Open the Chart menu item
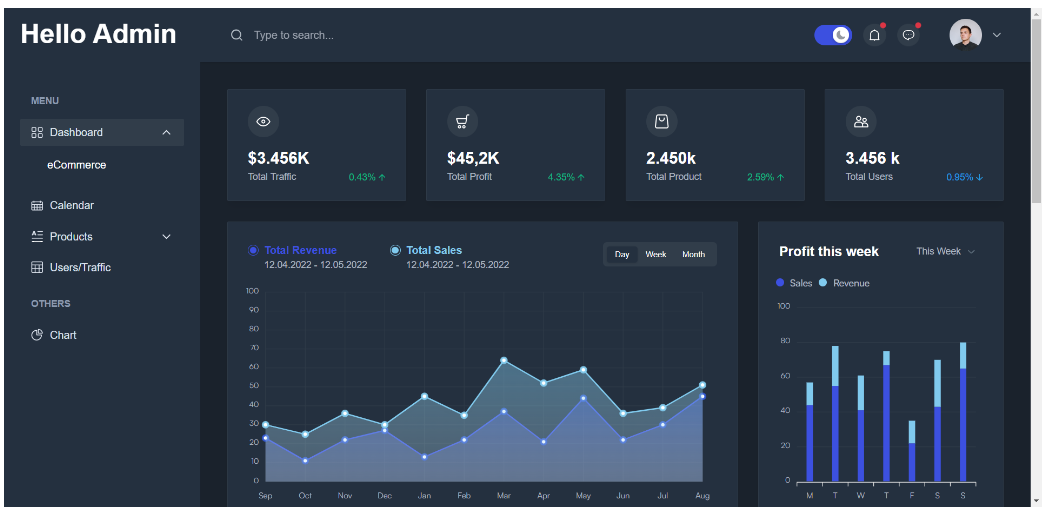1043x516 pixels. coord(102,335)
